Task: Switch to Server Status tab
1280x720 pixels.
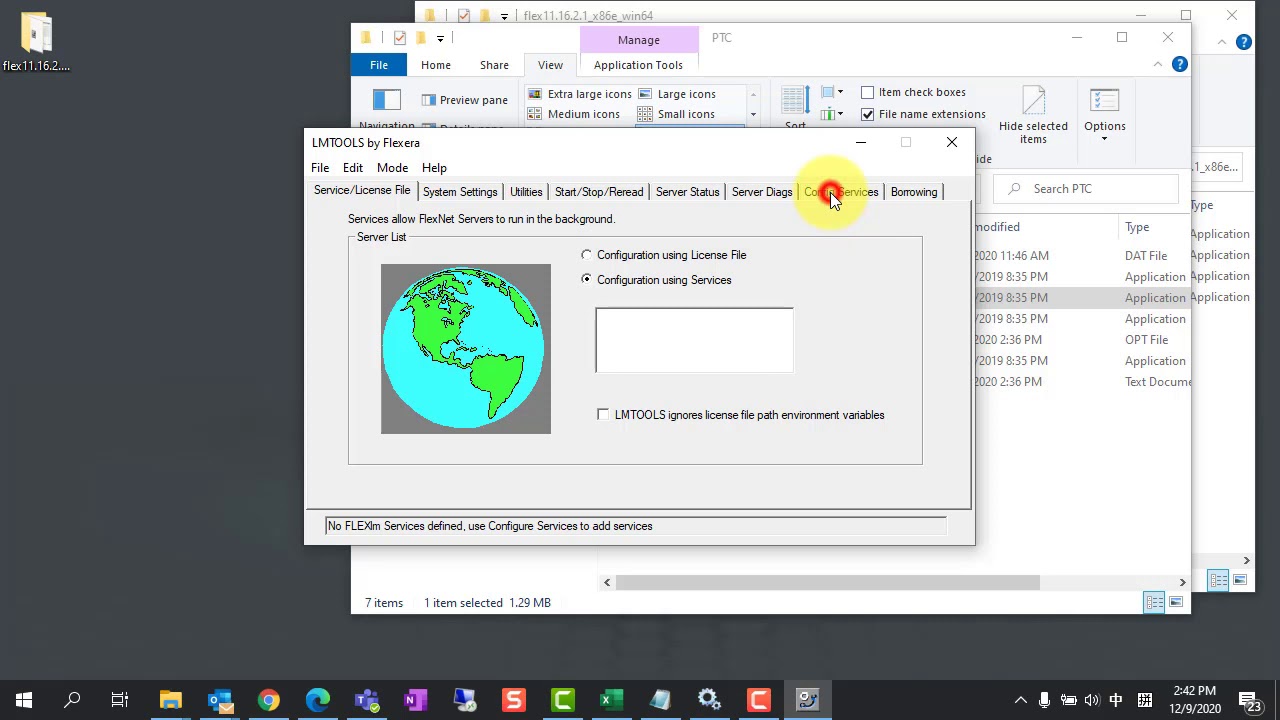Action: [x=687, y=192]
